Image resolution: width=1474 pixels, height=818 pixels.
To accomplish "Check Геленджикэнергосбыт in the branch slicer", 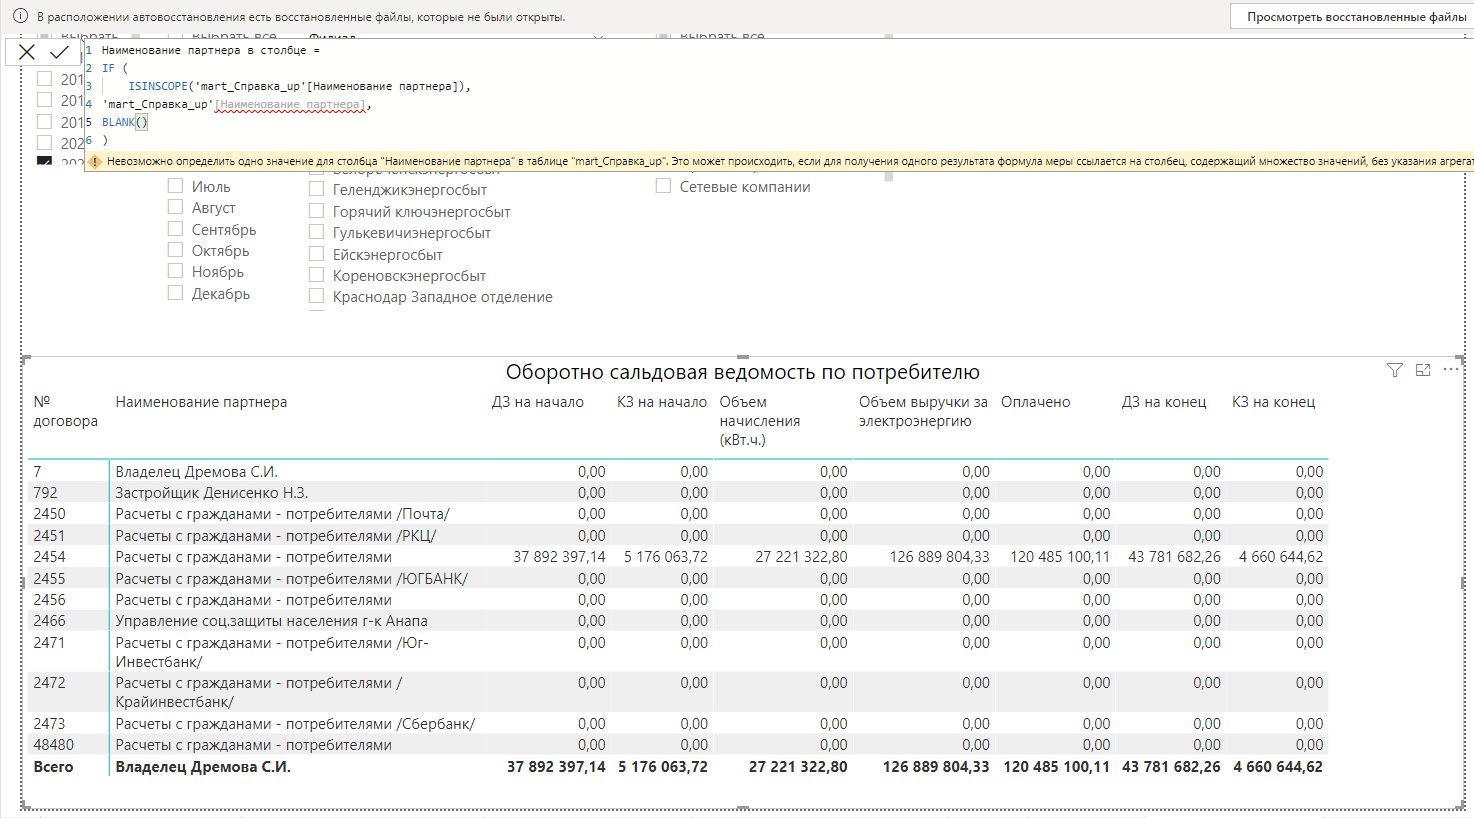I will pyautogui.click(x=316, y=189).
